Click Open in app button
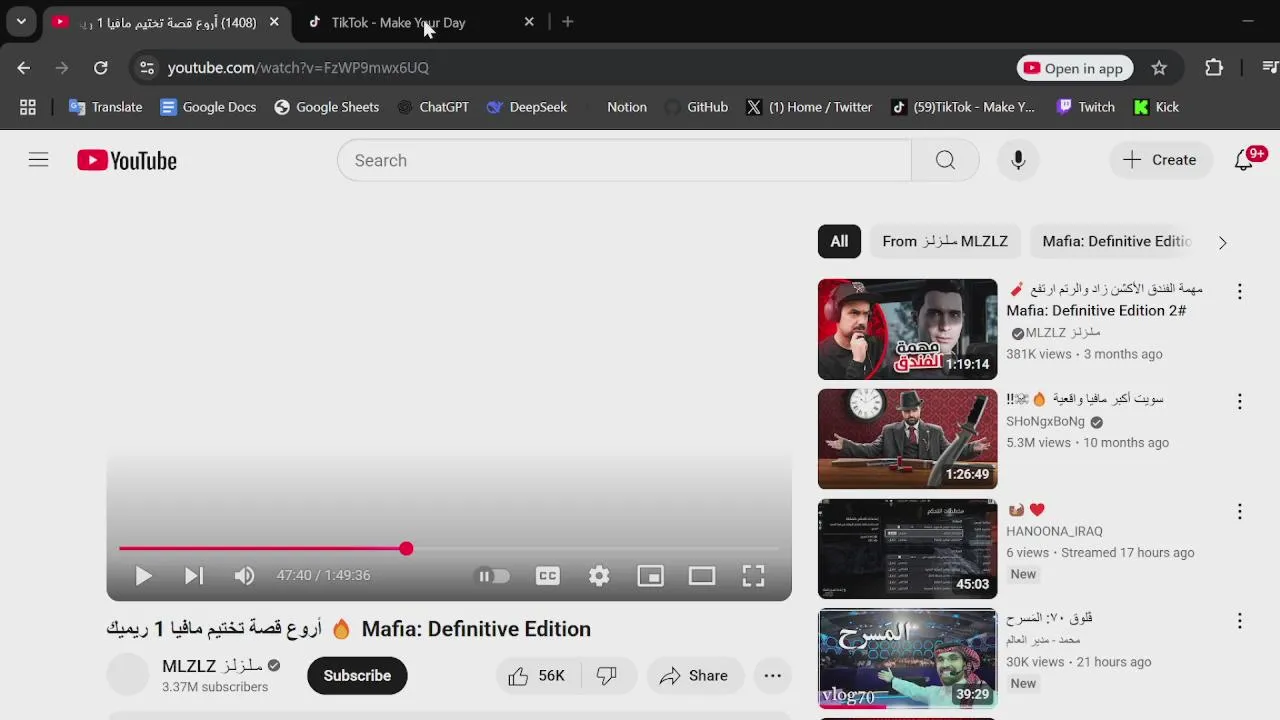 pos(1075,68)
